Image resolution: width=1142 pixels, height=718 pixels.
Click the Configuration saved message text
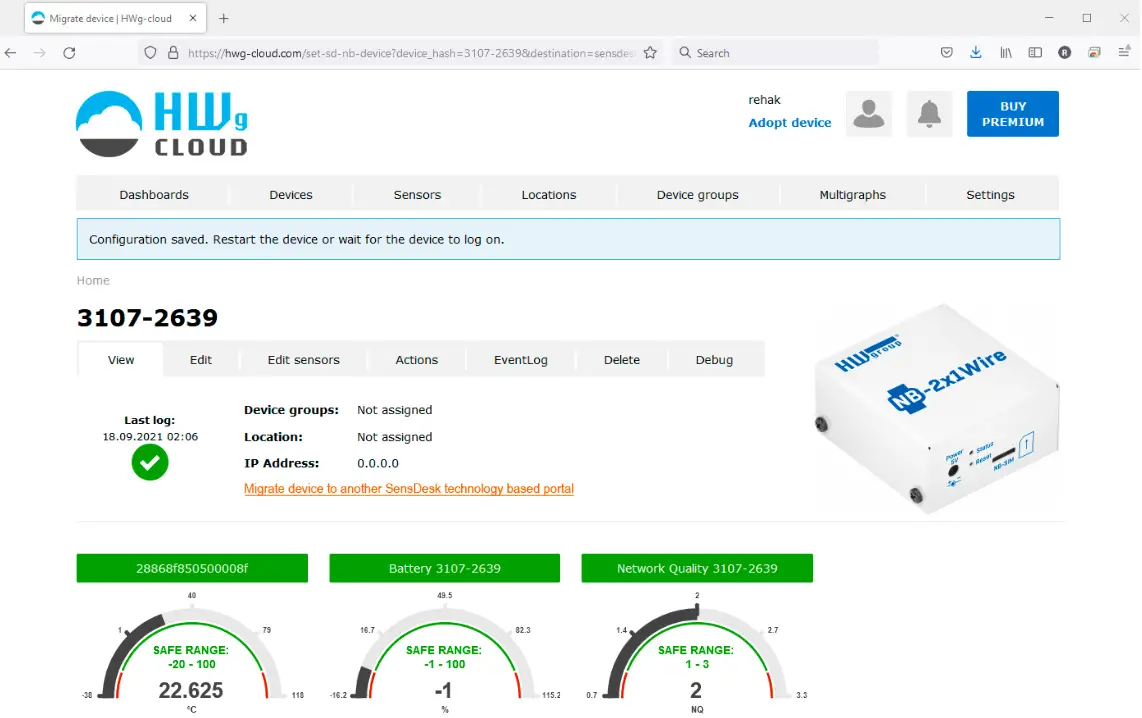coord(296,239)
